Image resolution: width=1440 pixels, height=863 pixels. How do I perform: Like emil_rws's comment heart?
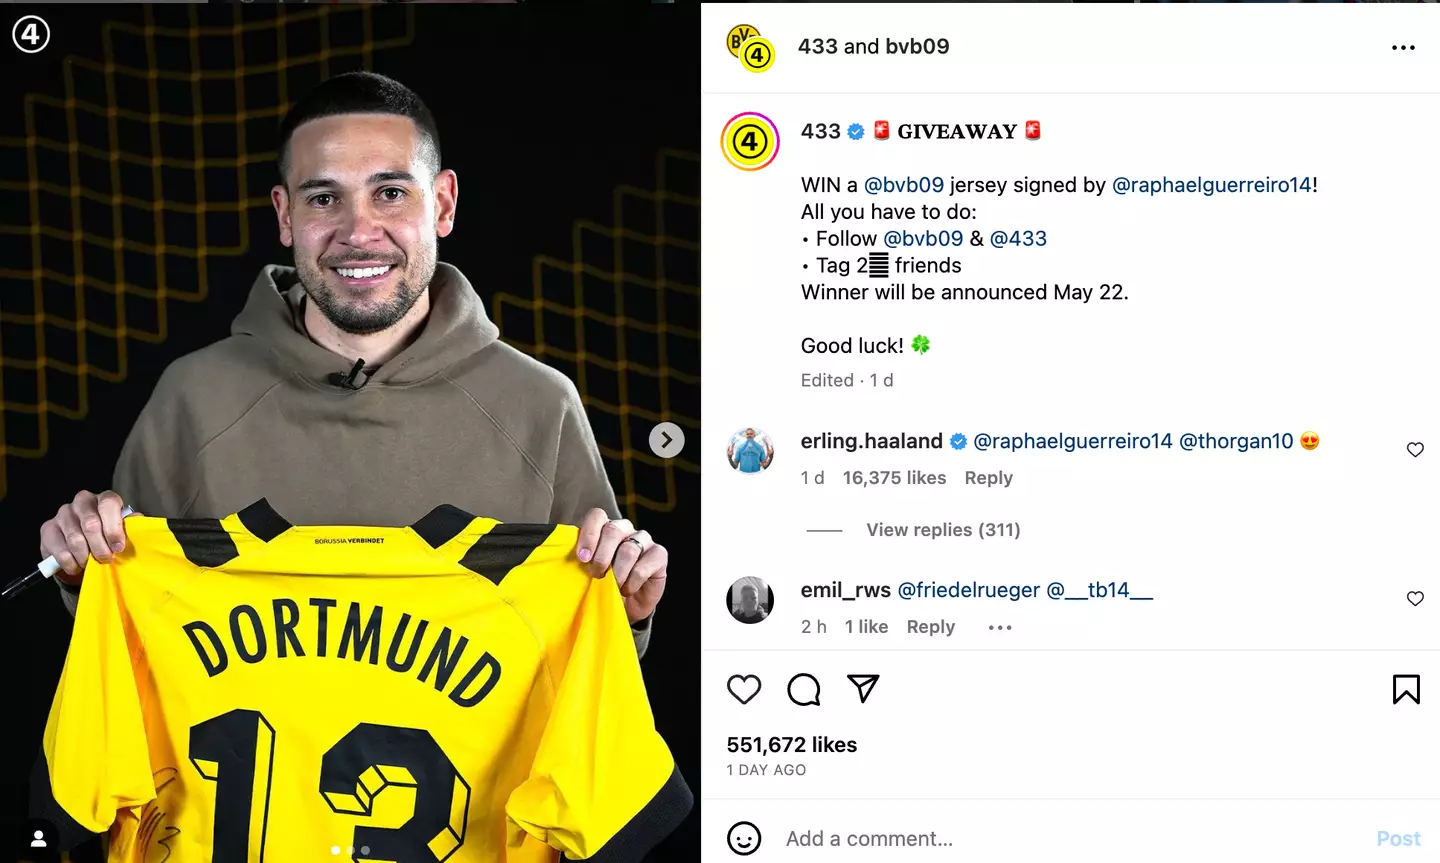click(1415, 599)
